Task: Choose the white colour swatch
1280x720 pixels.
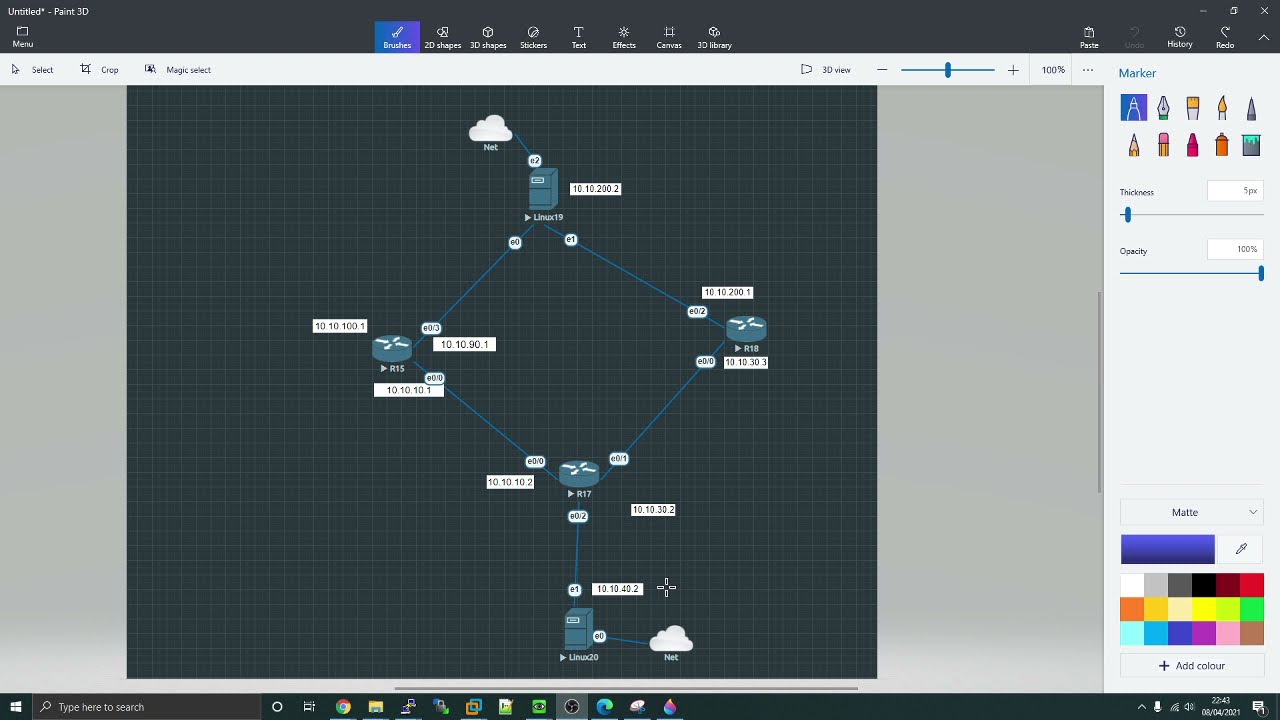Action: pyautogui.click(x=1132, y=585)
